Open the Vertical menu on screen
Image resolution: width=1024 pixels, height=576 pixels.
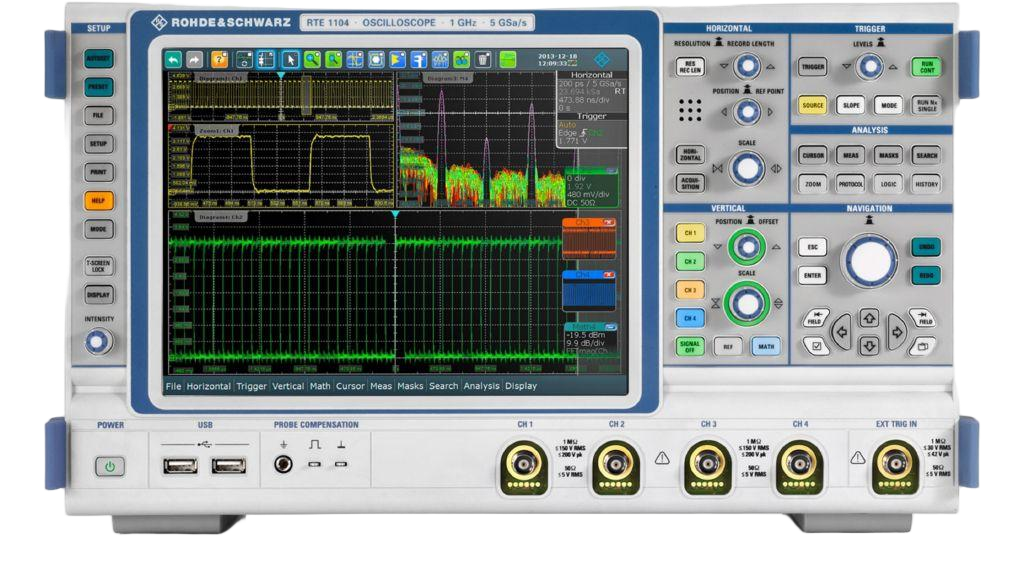[288, 386]
